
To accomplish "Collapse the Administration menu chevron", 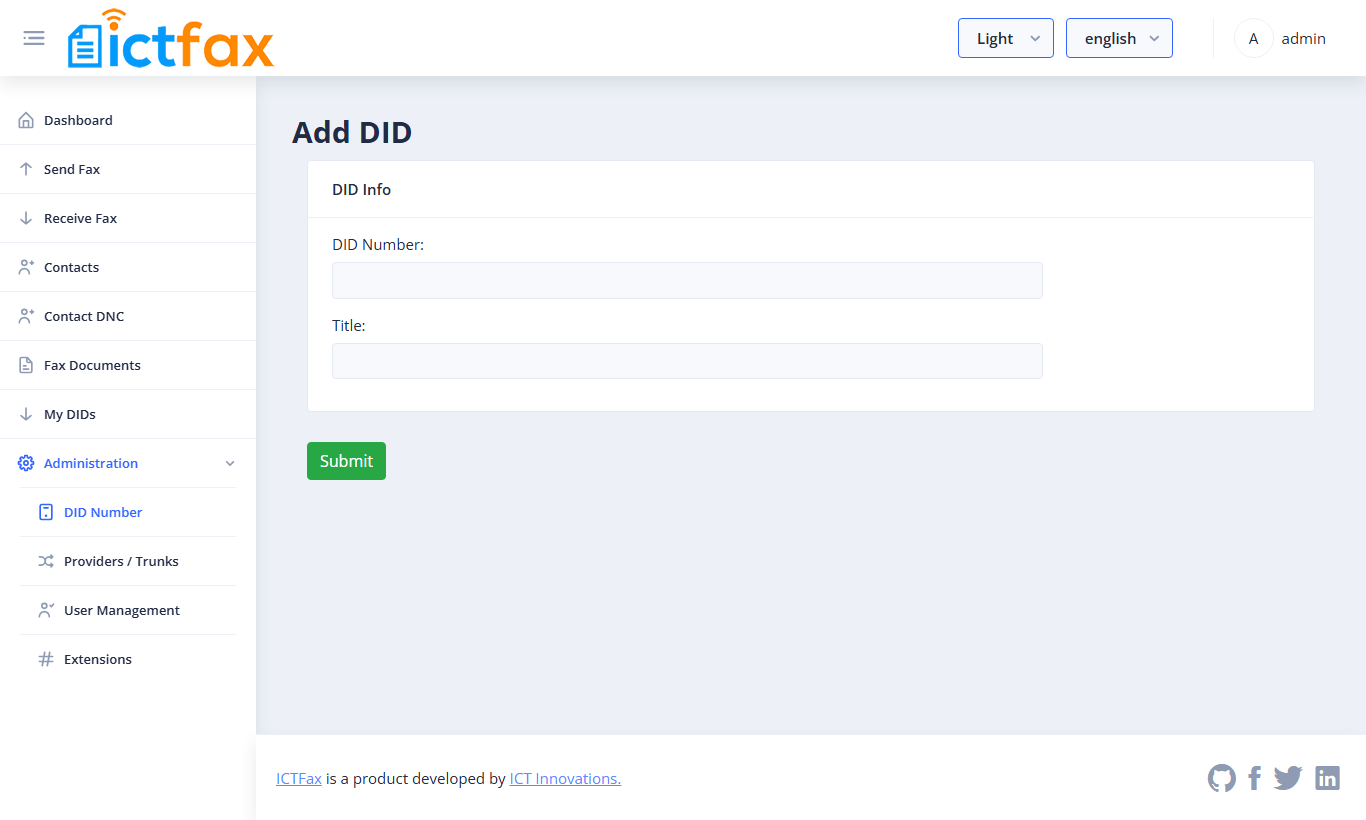I will click(x=230, y=463).
